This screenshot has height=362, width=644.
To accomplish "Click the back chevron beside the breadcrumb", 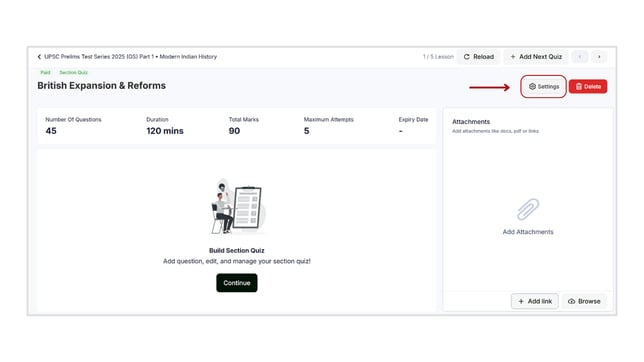I will (39, 57).
